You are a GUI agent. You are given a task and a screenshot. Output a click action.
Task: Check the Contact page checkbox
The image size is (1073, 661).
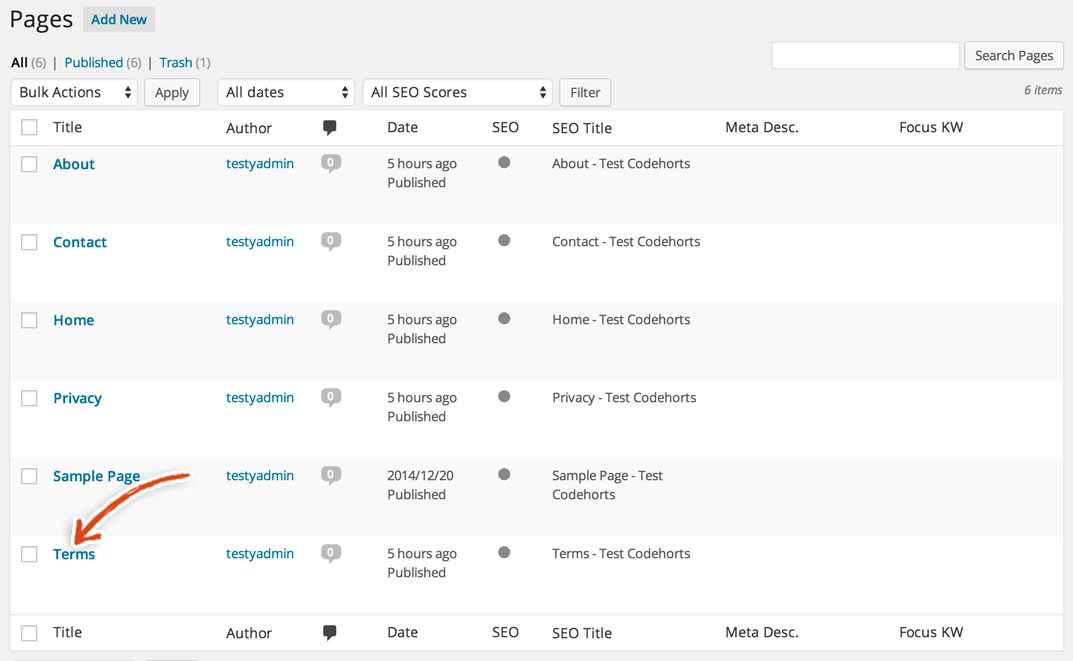click(x=29, y=242)
